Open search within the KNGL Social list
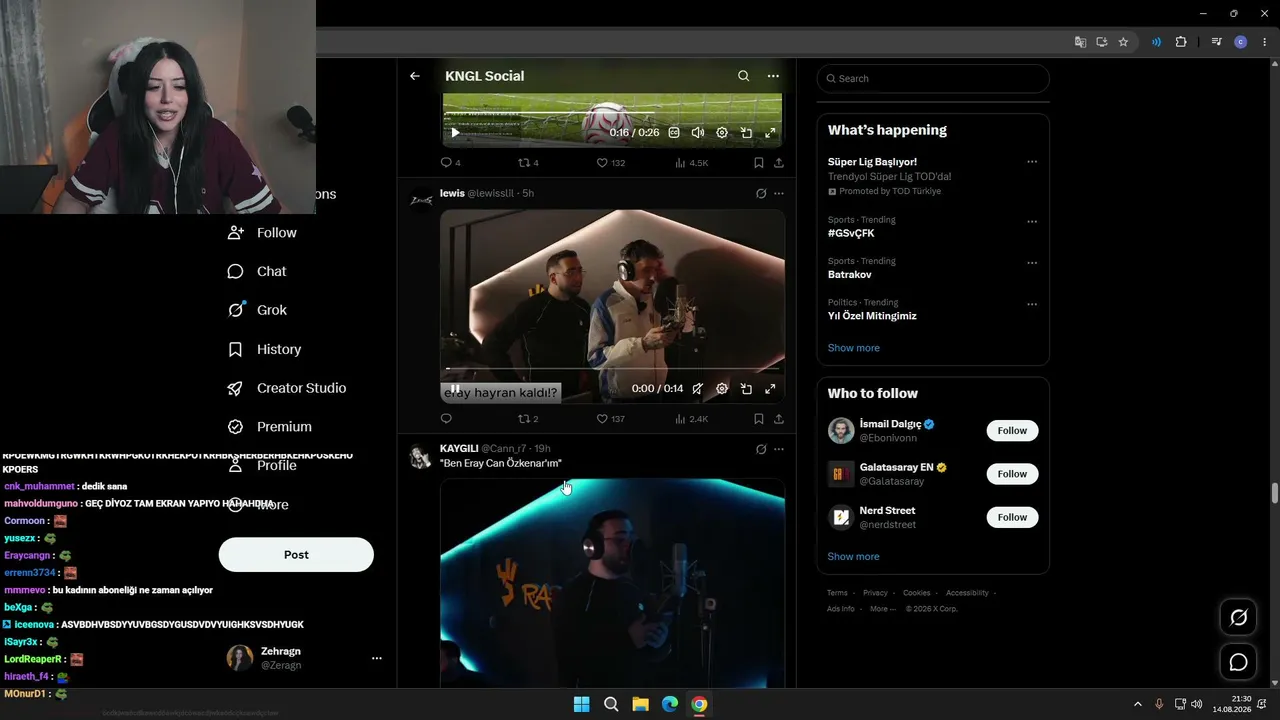This screenshot has width=1280, height=720. (743, 76)
